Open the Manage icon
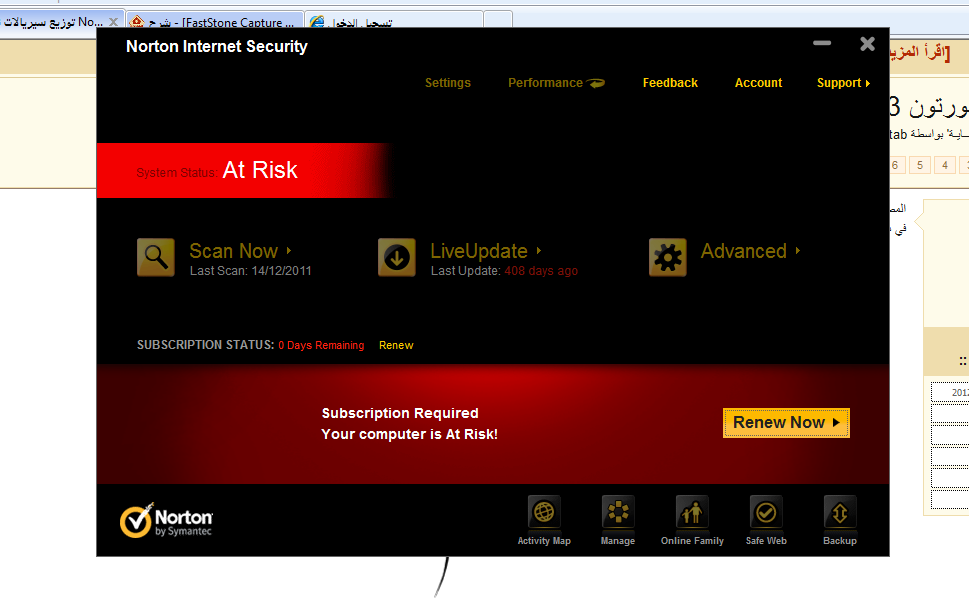The width and height of the screenshot is (969, 608). pyautogui.click(x=618, y=512)
